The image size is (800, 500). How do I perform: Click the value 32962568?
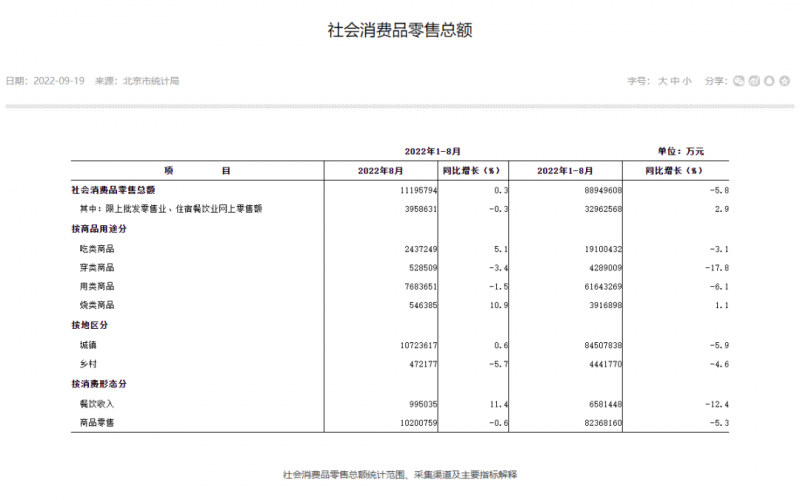click(x=603, y=209)
